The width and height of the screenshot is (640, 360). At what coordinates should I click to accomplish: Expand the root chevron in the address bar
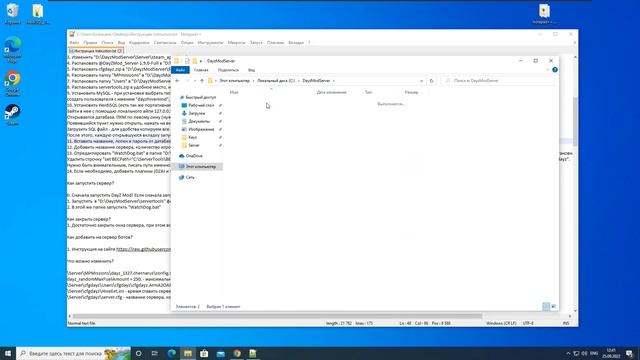(216, 81)
